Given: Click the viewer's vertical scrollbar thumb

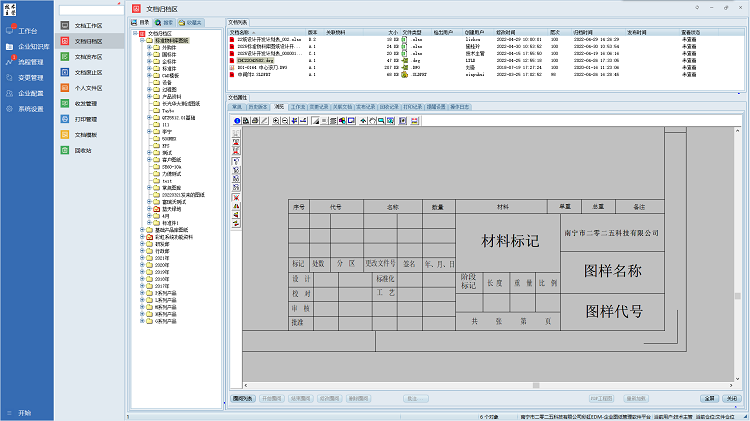Looking at the screenshot, I should click(x=738, y=296).
